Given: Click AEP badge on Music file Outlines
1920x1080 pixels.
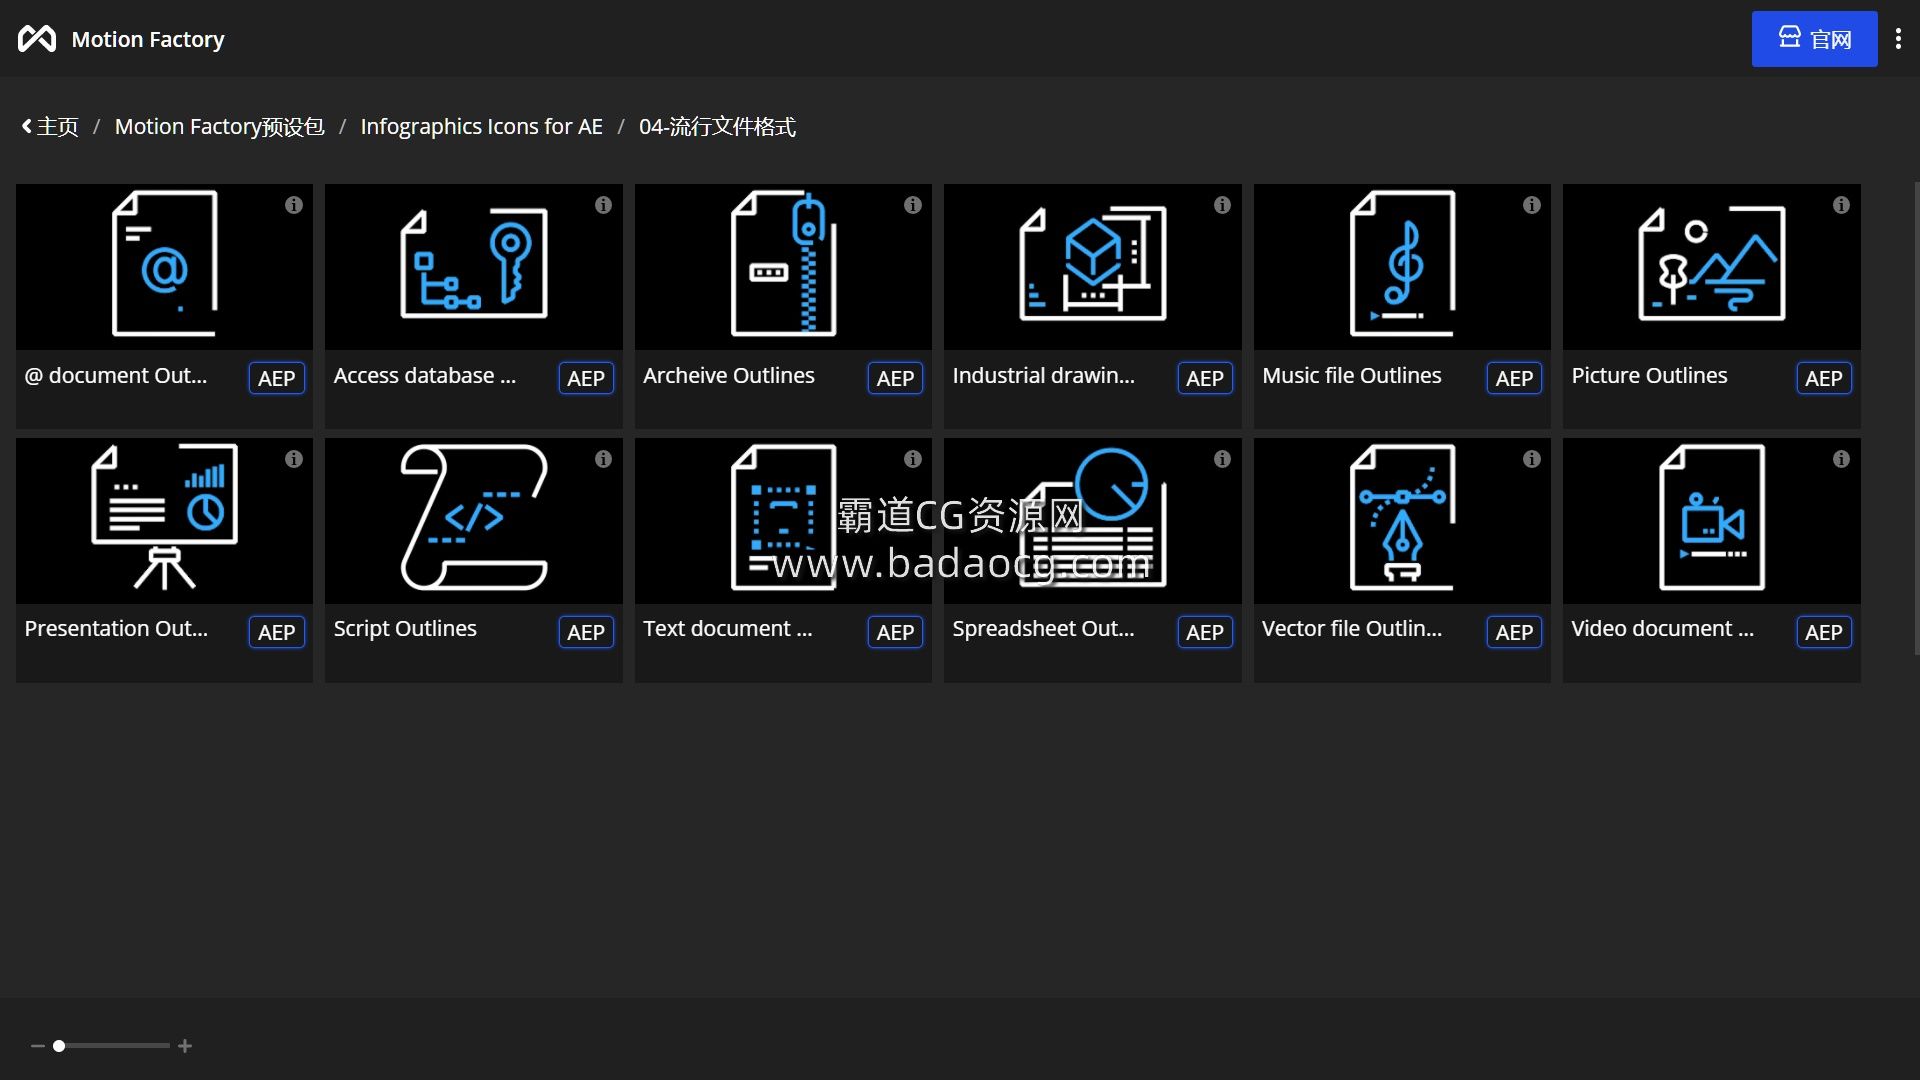Looking at the screenshot, I should point(1514,378).
